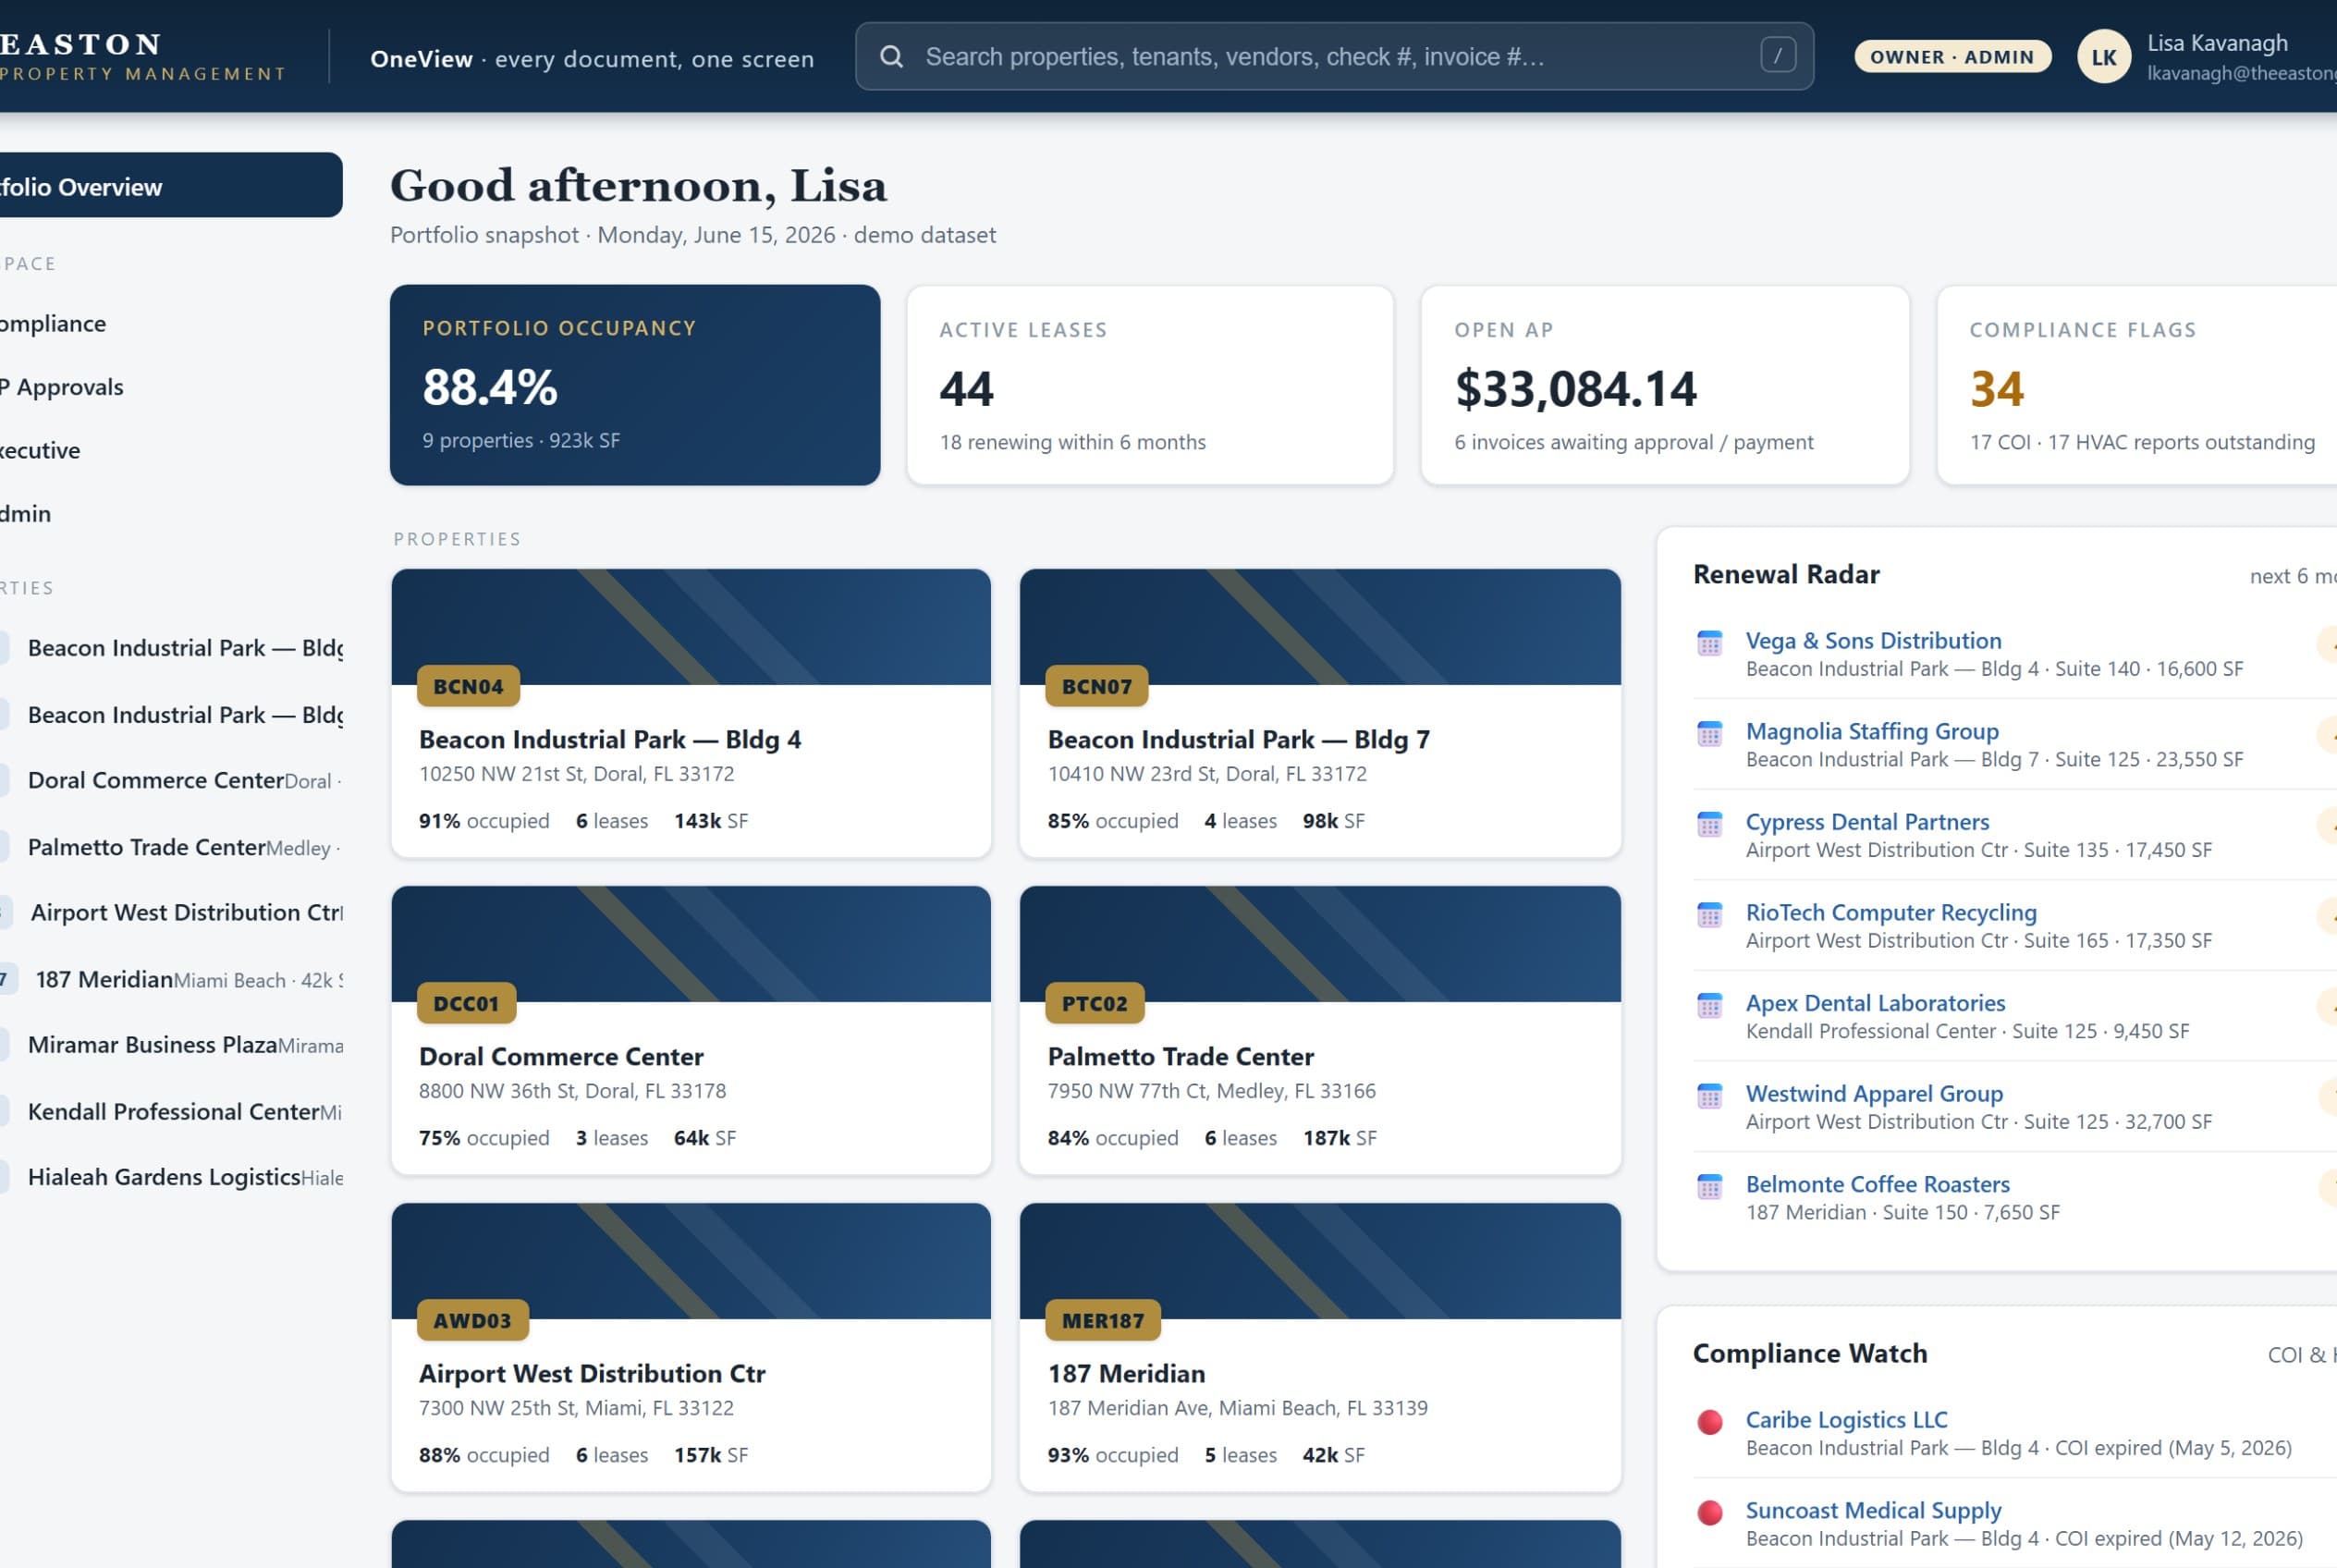2337x1568 pixels.
Task: Click red alert dot for Caribe Logistics LLC
Action: [x=1710, y=1422]
